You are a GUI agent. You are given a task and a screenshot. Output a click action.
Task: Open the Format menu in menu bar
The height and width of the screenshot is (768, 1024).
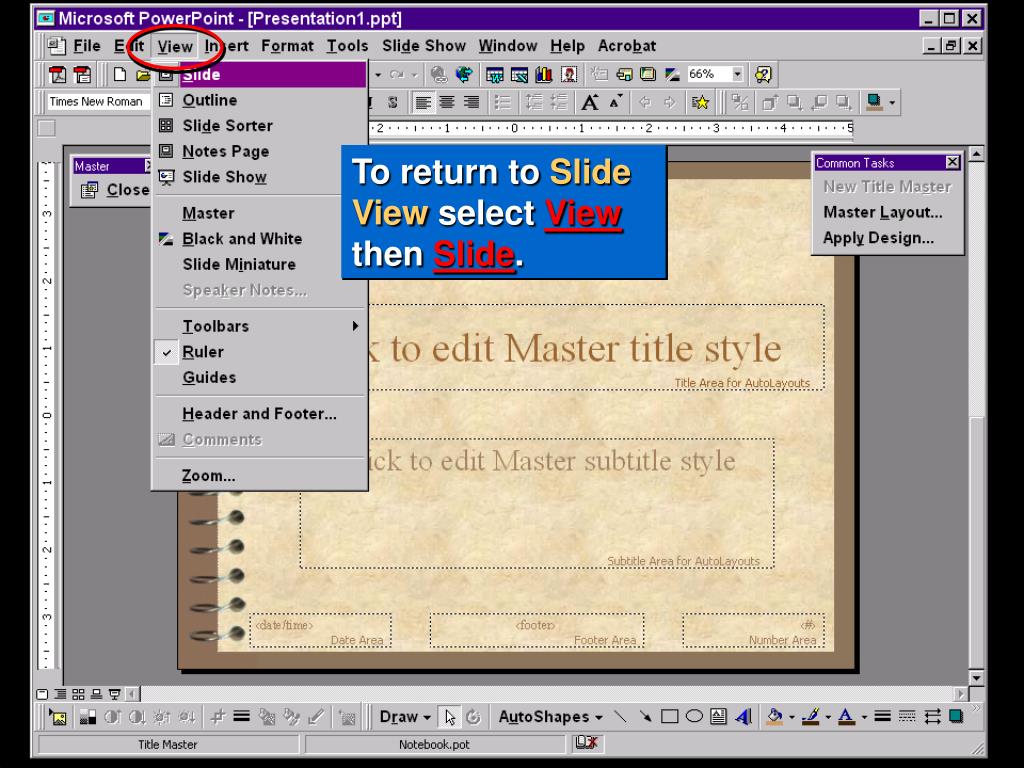pos(287,46)
